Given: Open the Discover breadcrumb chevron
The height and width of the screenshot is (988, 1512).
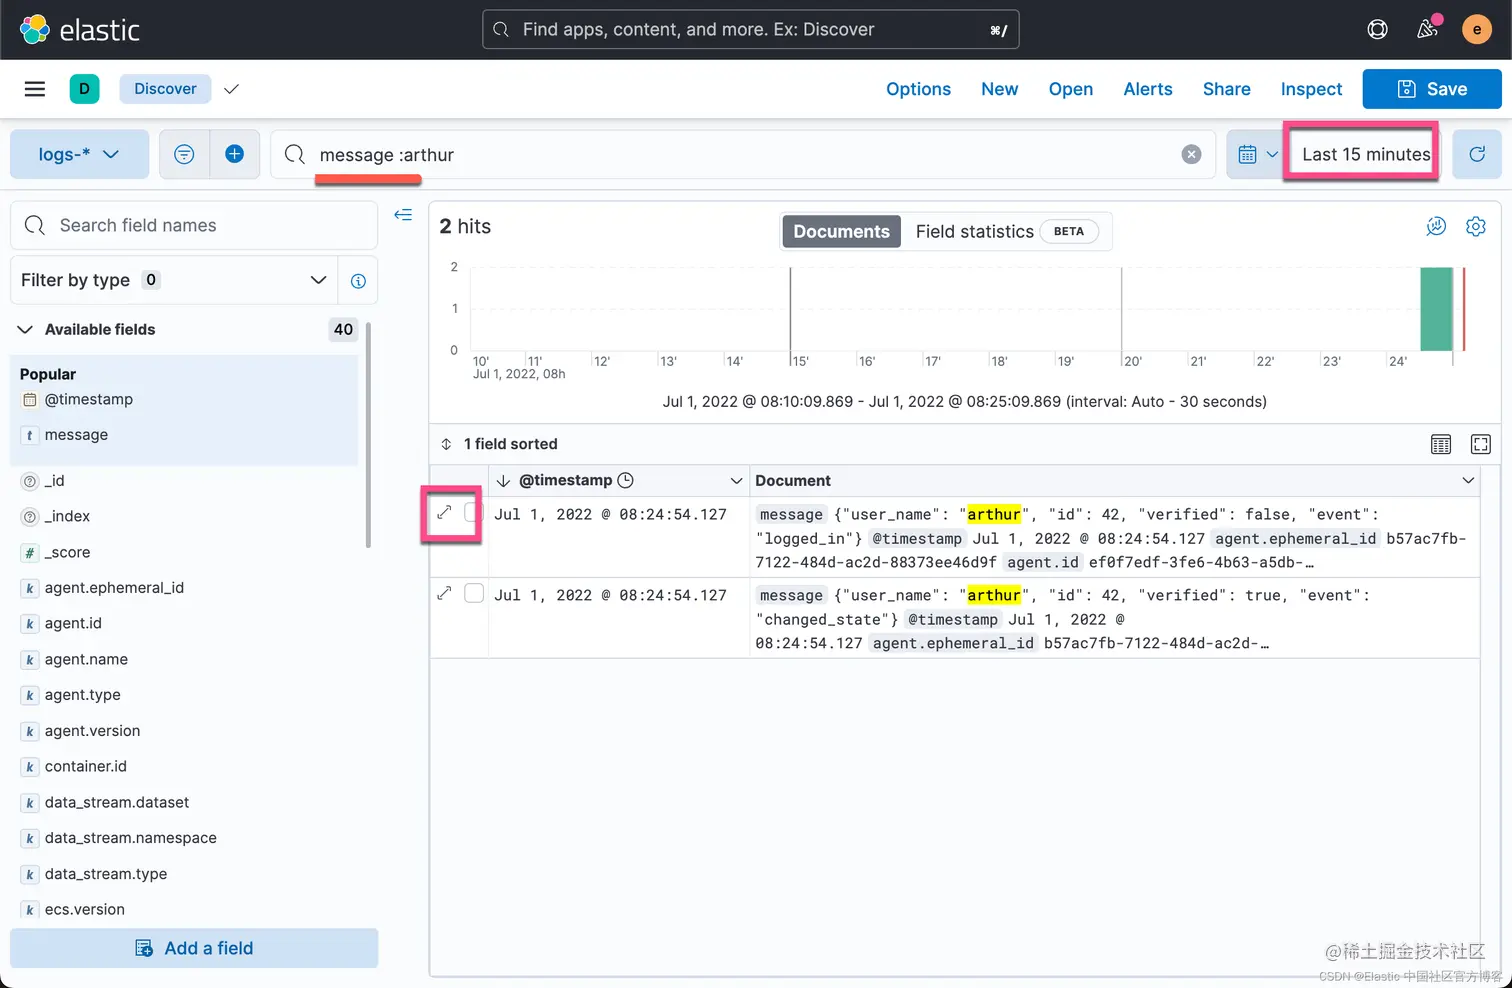Looking at the screenshot, I should tap(232, 89).
